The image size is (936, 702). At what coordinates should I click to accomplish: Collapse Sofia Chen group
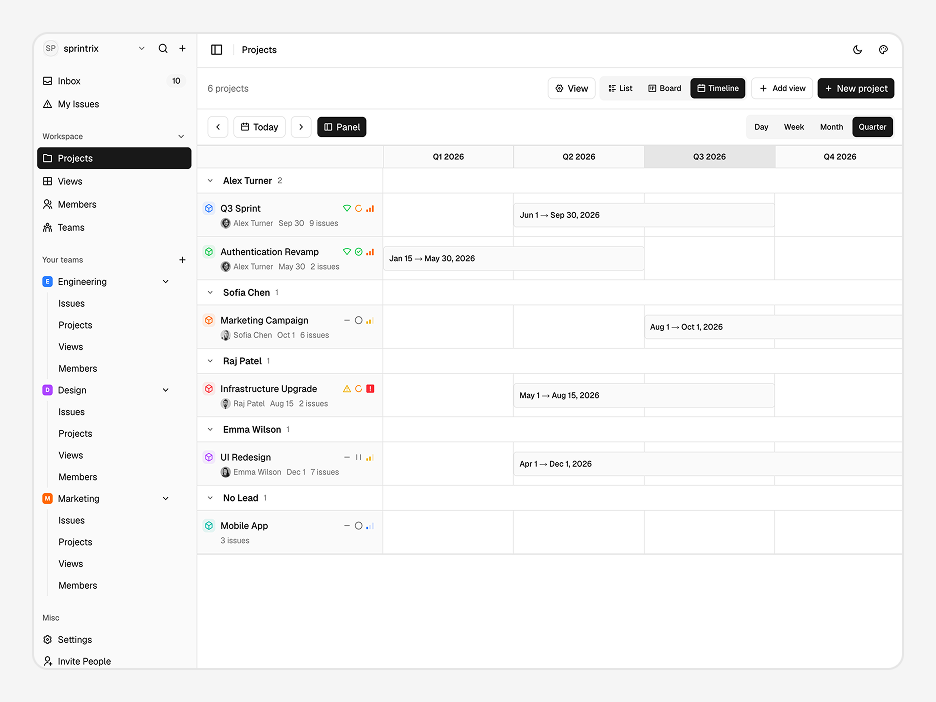click(210, 292)
